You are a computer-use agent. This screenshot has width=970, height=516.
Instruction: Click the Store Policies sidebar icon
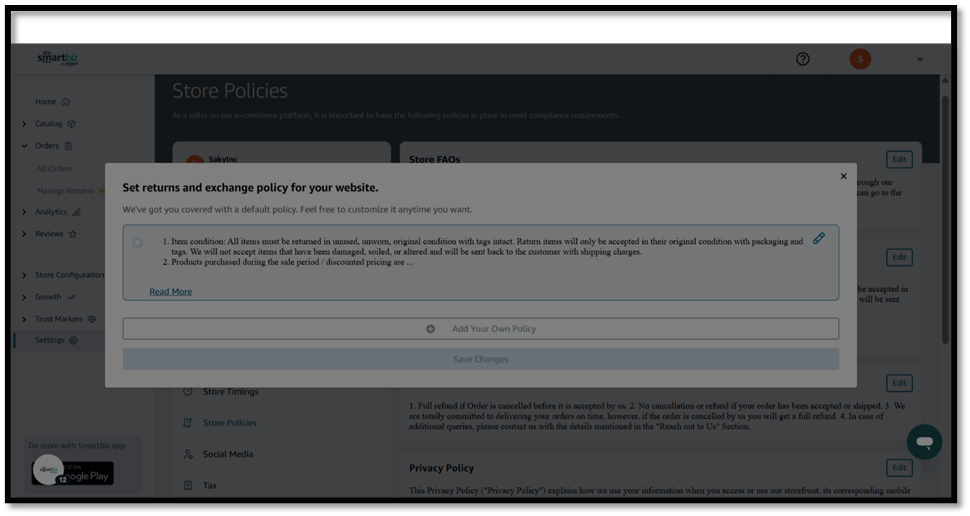(188, 423)
